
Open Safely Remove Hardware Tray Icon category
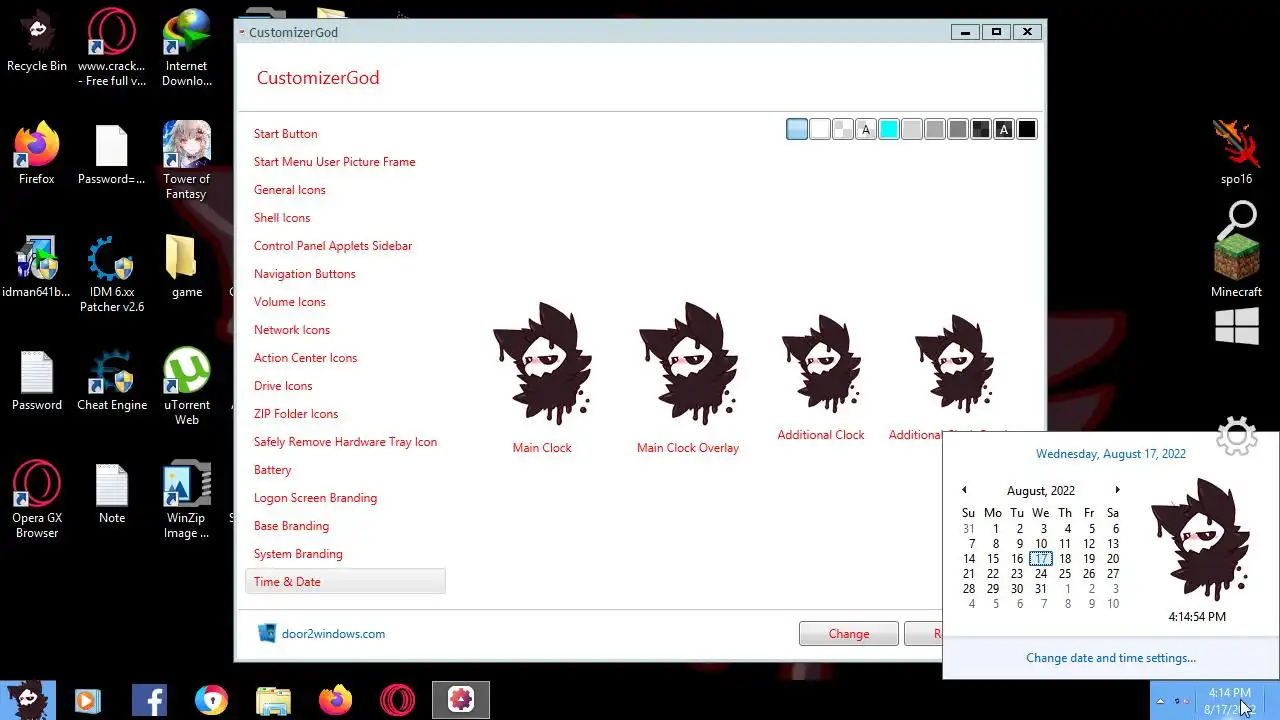tap(345, 442)
